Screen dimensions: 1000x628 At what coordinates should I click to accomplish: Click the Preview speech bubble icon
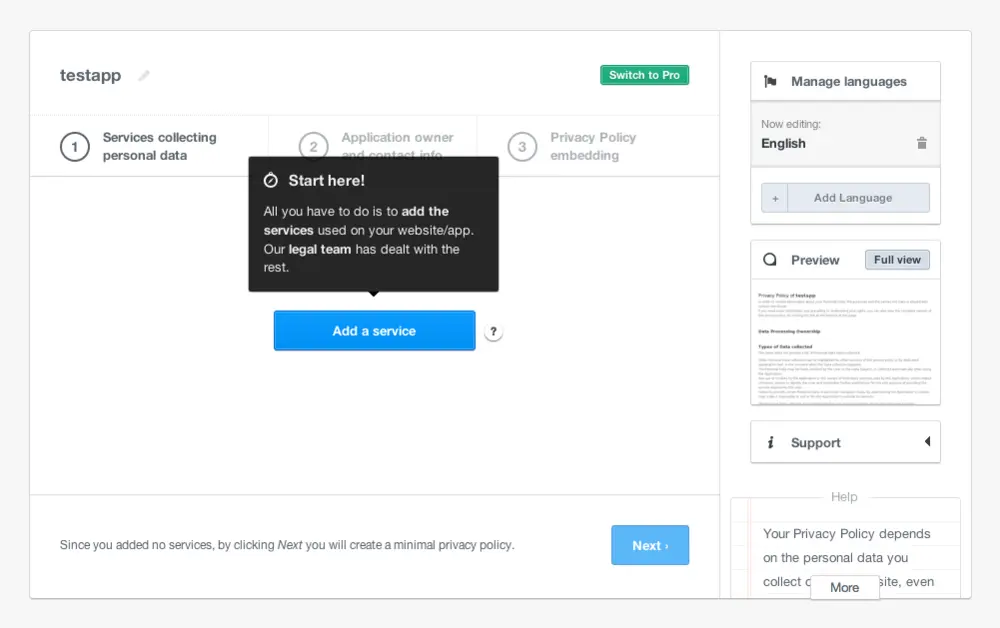coord(770,260)
